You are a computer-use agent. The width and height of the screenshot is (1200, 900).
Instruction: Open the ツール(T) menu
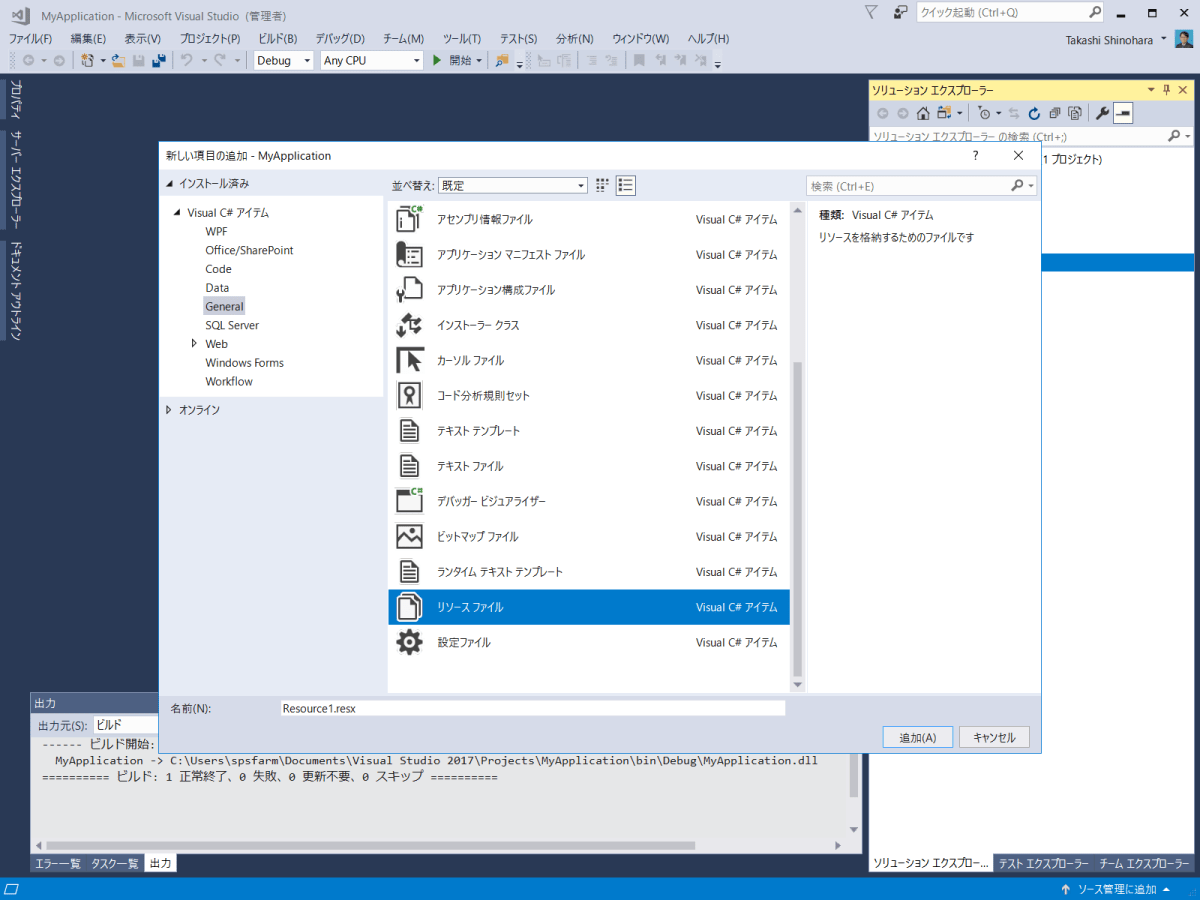461,38
